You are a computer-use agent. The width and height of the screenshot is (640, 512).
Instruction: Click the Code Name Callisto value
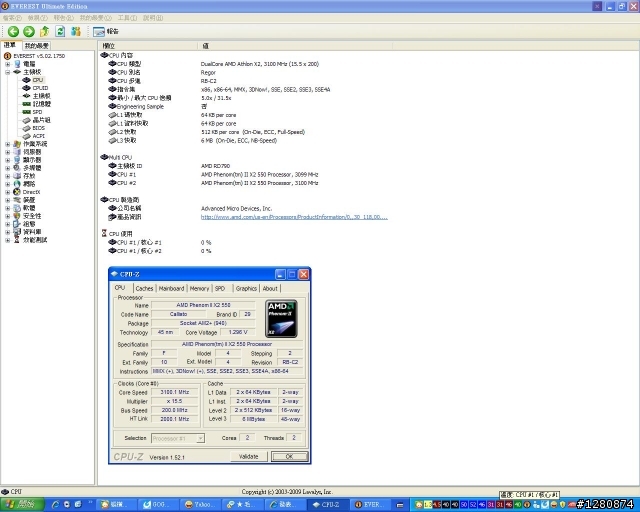(x=178, y=314)
